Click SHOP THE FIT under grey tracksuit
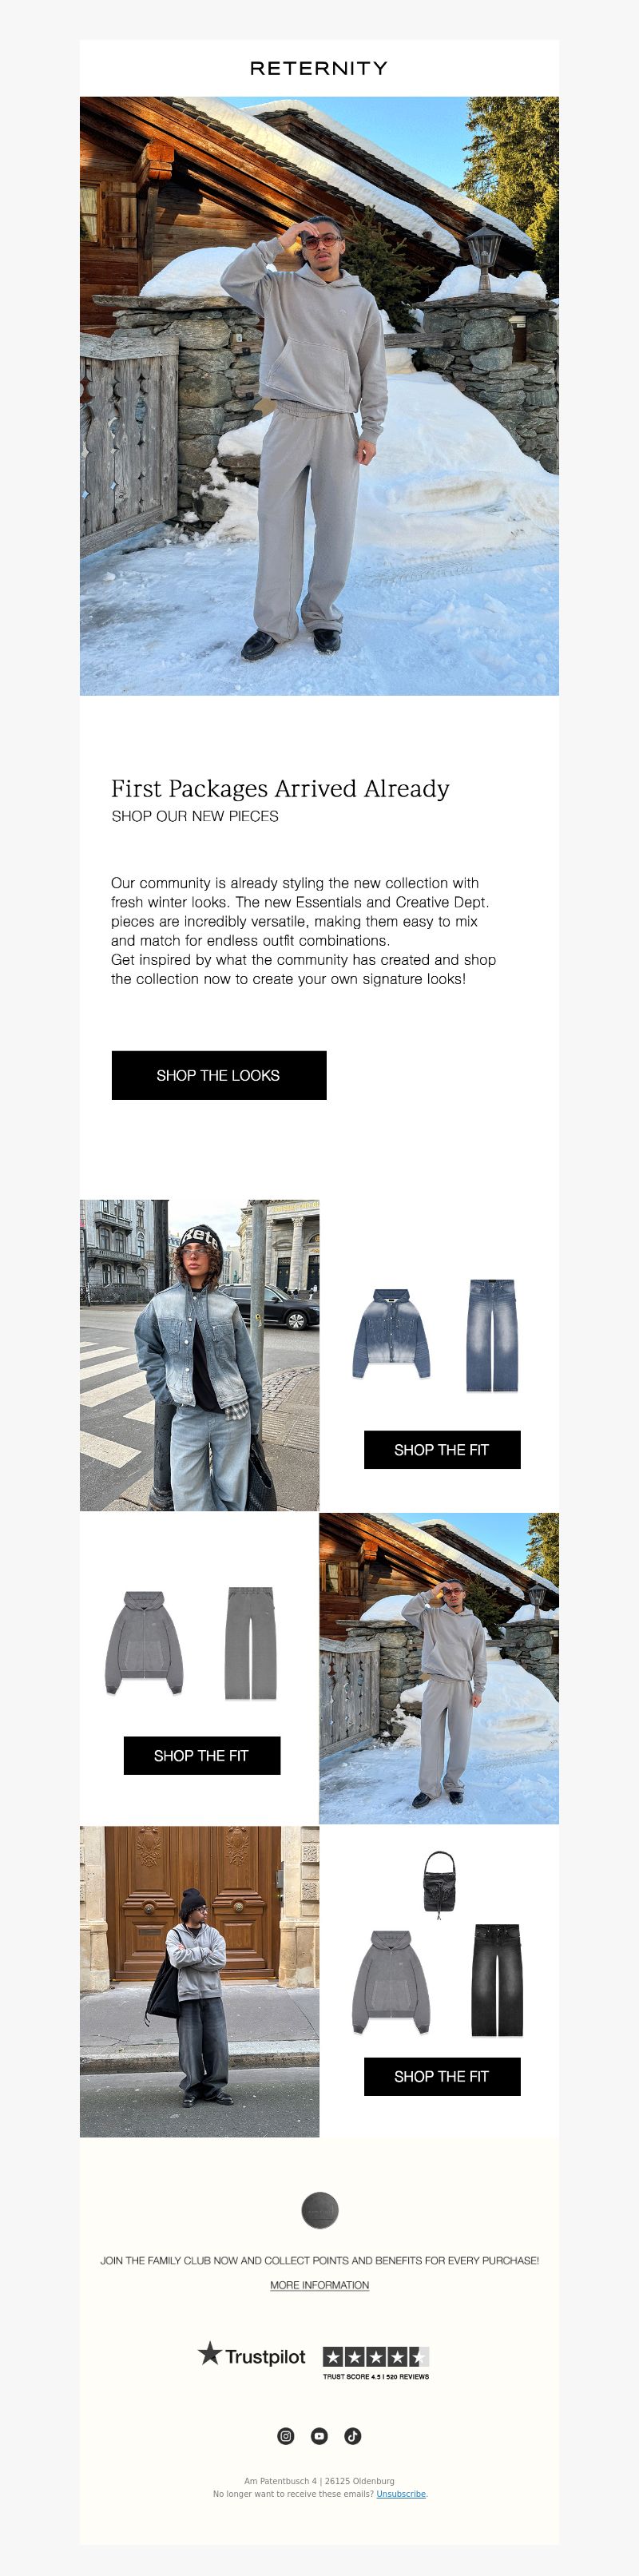Image resolution: width=639 pixels, height=2576 pixels. [202, 1755]
